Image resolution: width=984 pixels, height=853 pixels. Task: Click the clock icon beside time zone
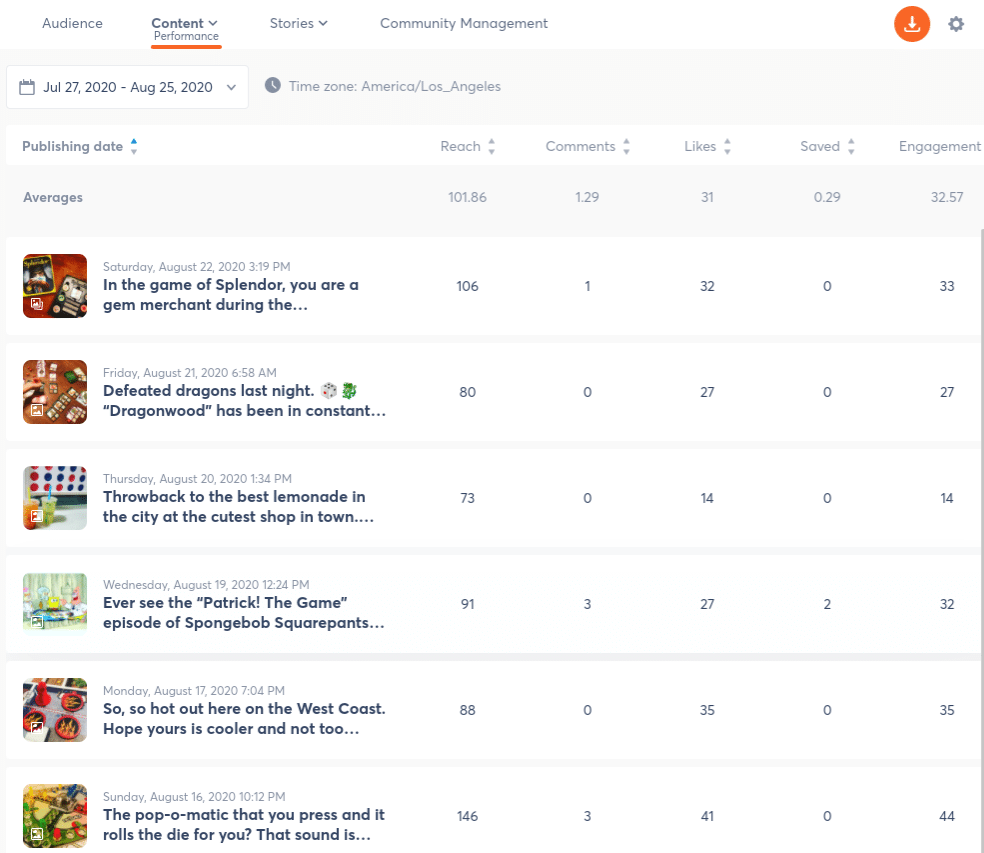[272, 86]
